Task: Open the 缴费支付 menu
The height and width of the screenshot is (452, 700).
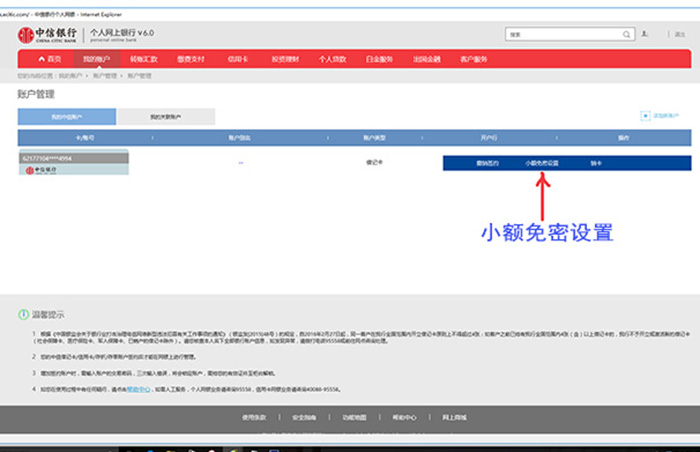Action: coord(191,60)
